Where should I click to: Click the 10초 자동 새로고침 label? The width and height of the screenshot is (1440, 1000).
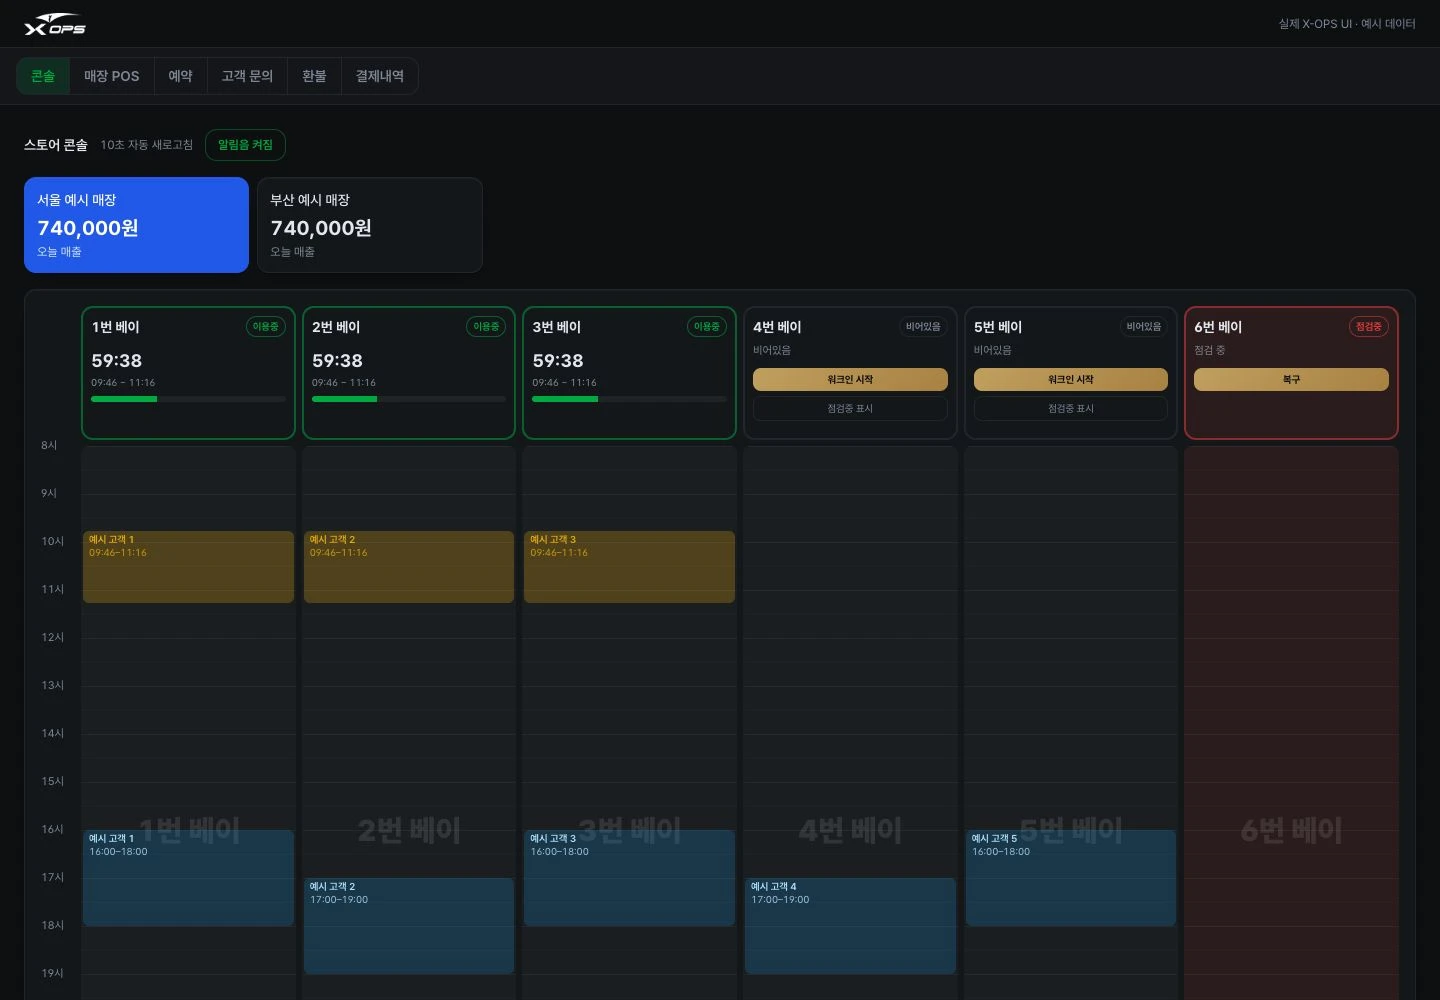click(147, 145)
